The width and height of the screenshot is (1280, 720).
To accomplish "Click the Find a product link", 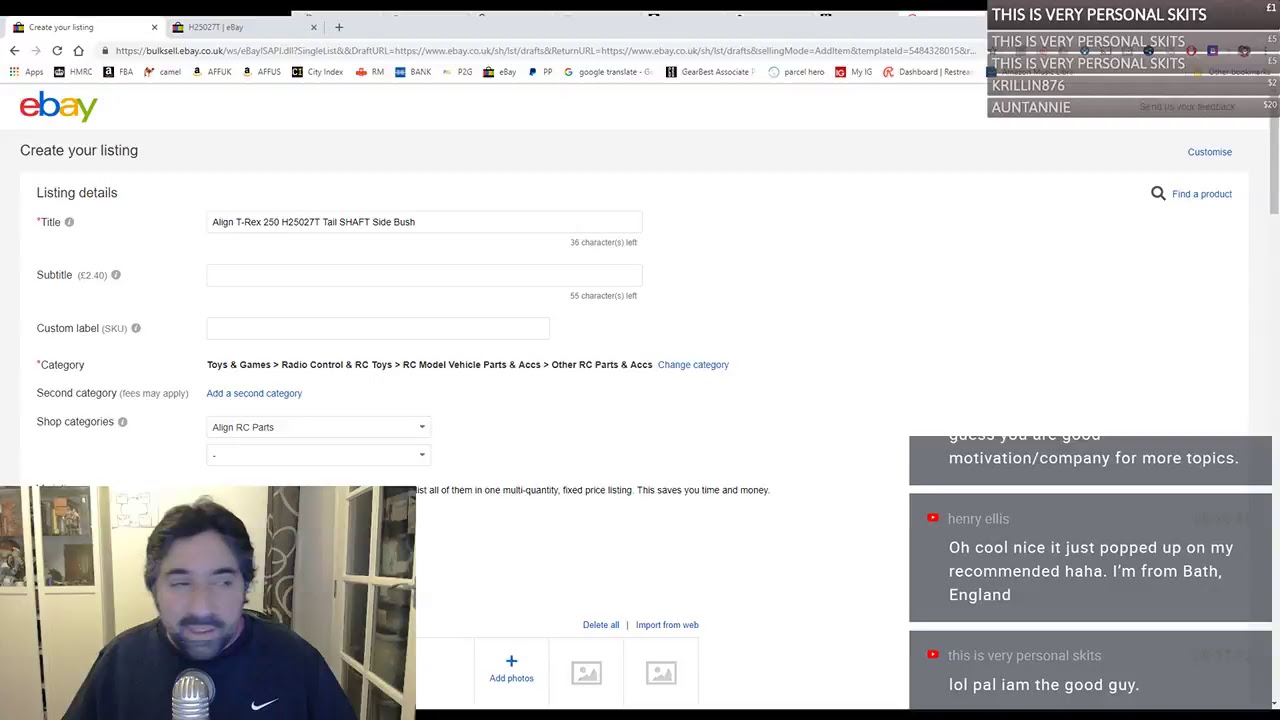I will [1202, 194].
